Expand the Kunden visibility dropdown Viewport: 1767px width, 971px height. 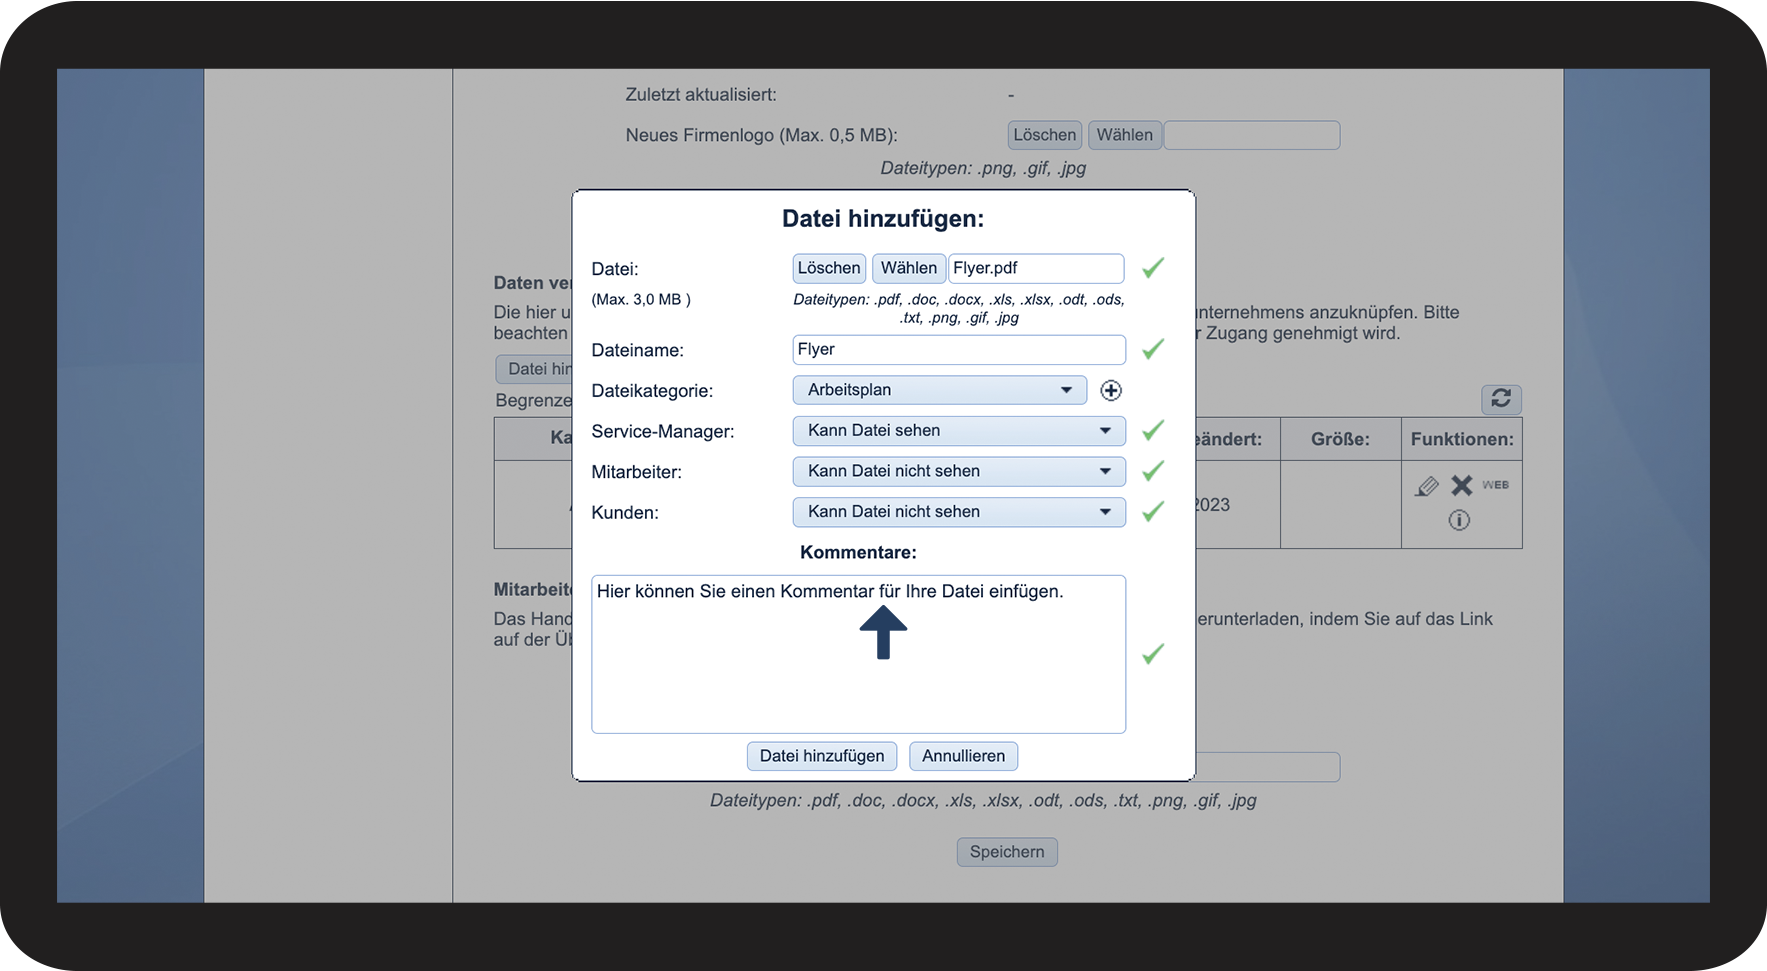pos(958,512)
